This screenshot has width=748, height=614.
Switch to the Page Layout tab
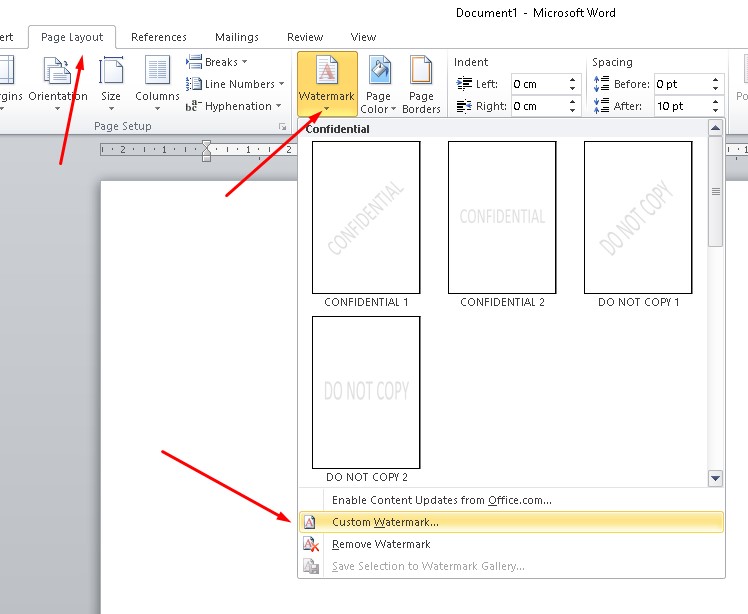pos(72,37)
